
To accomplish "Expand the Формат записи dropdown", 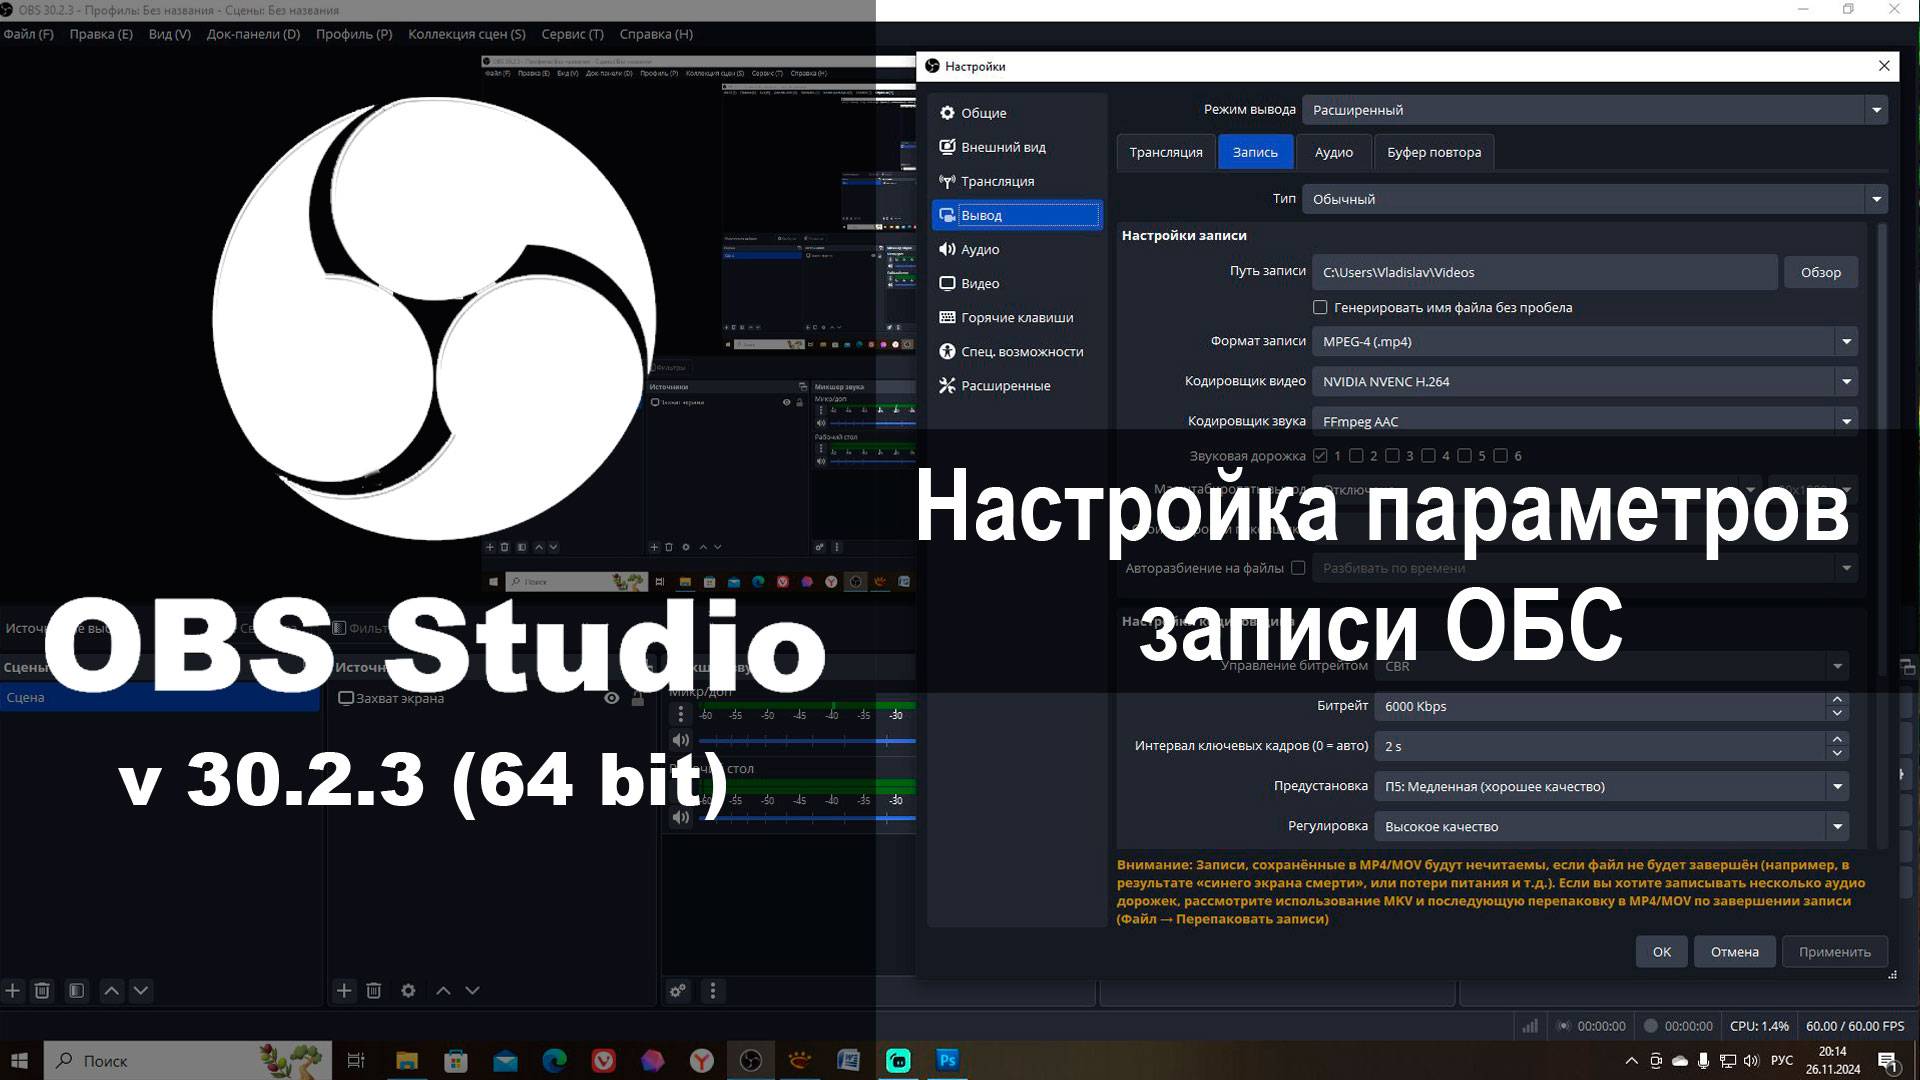I will pyautogui.click(x=1846, y=342).
